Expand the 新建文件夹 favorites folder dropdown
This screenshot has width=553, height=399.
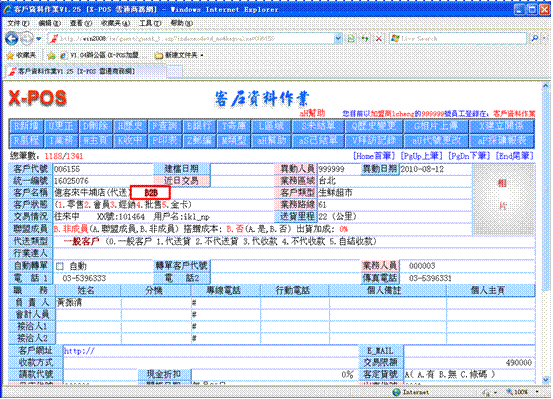point(202,55)
